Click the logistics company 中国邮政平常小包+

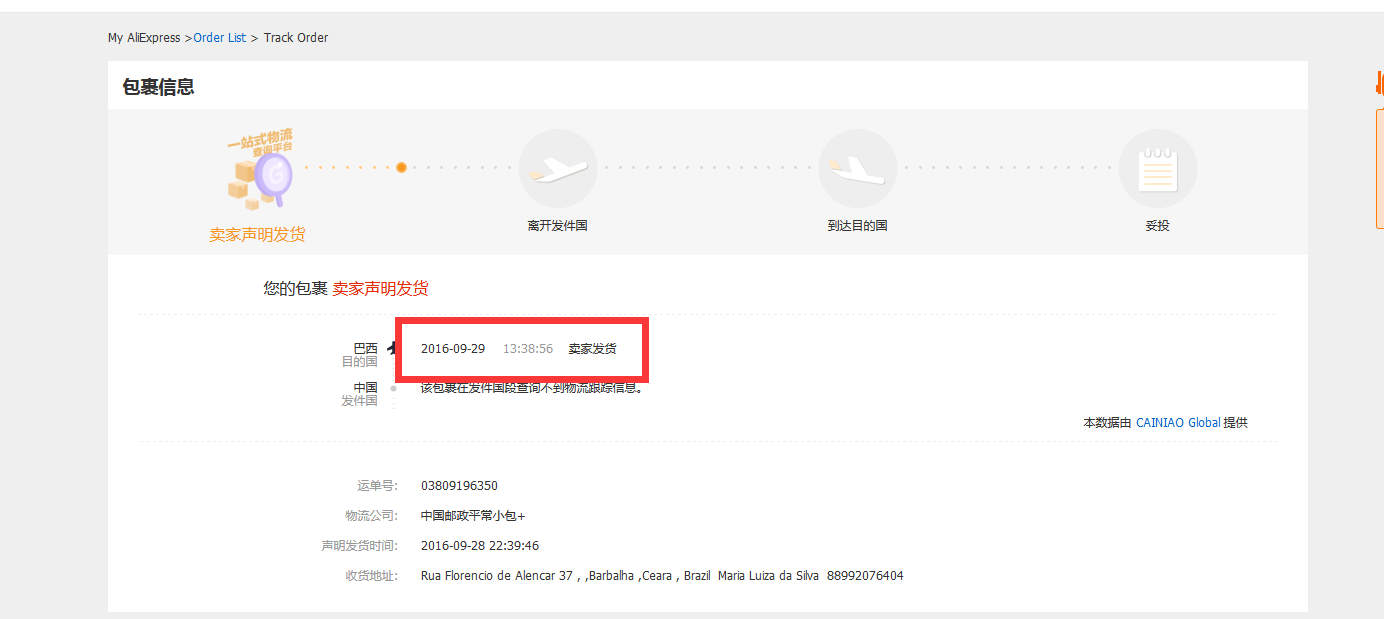coord(473,516)
